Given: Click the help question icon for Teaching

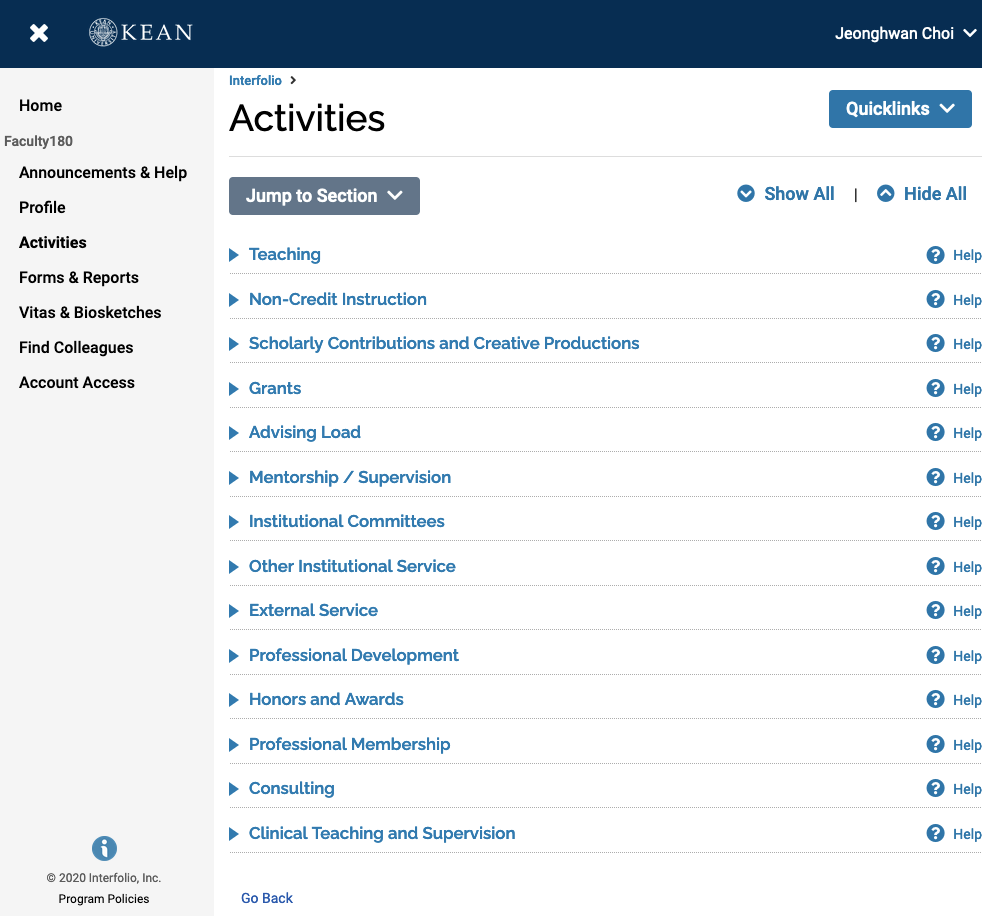Looking at the screenshot, I should (935, 255).
